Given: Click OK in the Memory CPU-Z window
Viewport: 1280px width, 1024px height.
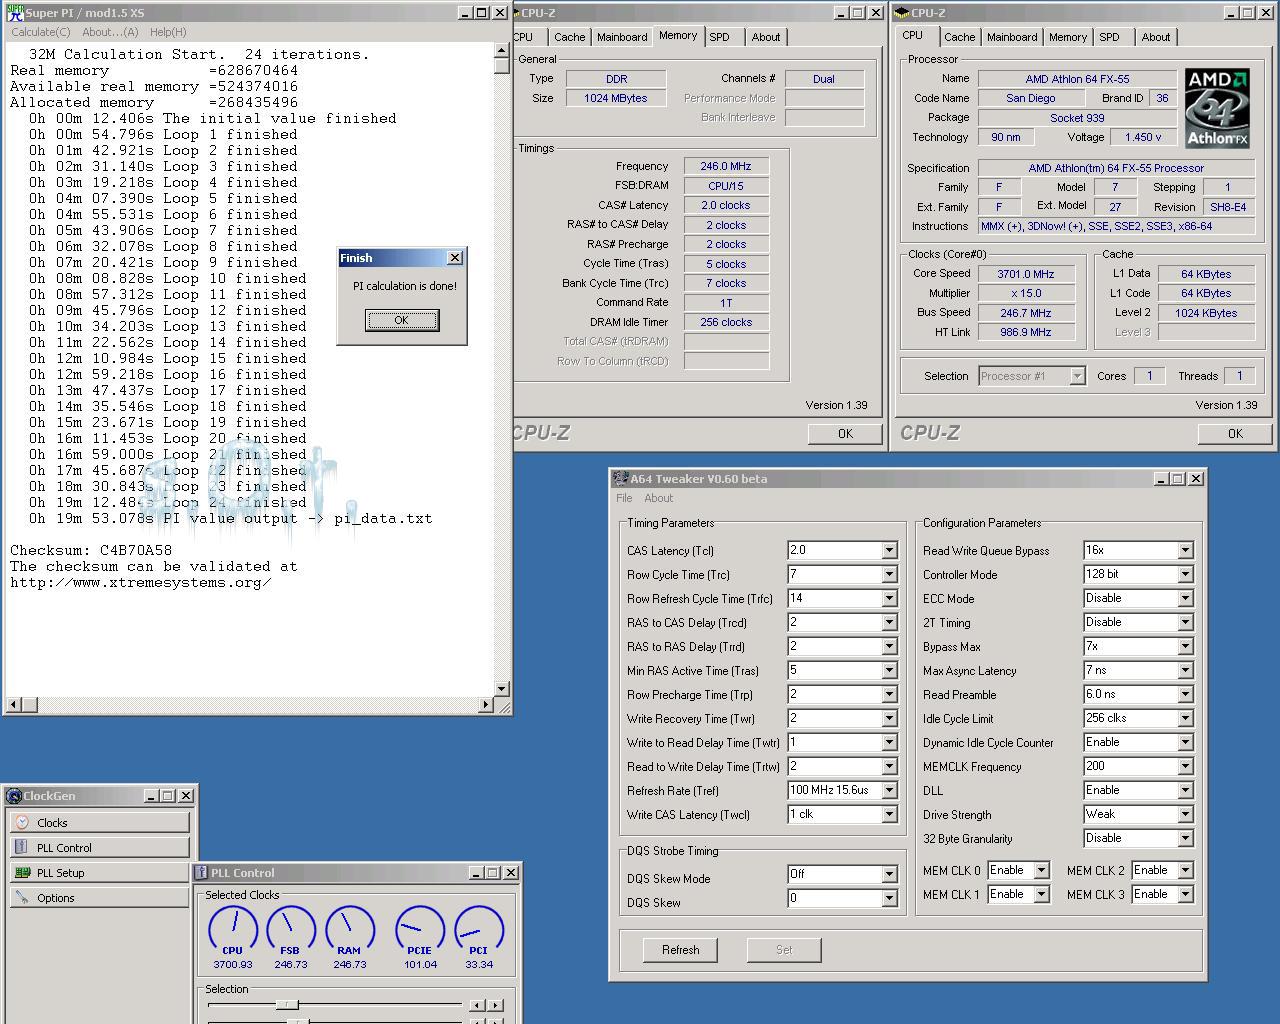Looking at the screenshot, I should click(x=845, y=433).
